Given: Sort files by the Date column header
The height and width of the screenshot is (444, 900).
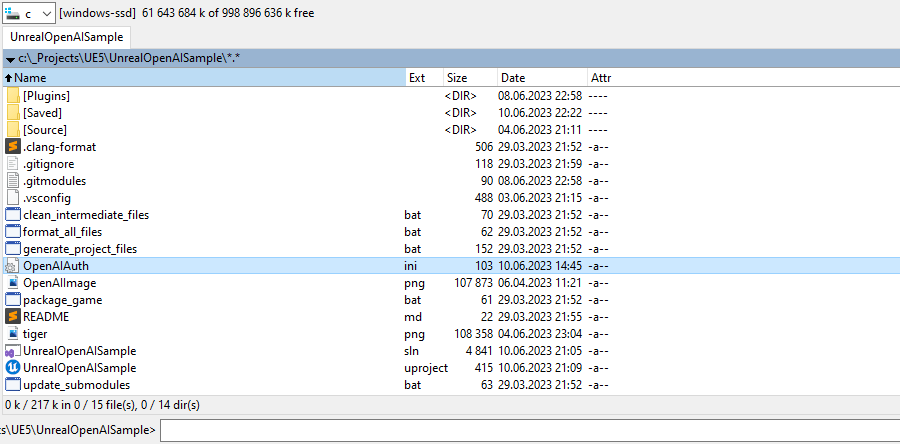Looking at the screenshot, I should pos(542,77).
